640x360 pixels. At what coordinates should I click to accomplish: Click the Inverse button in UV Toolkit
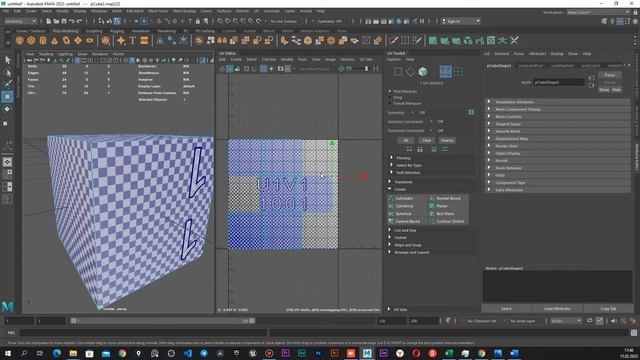click(x=447, y=140)
